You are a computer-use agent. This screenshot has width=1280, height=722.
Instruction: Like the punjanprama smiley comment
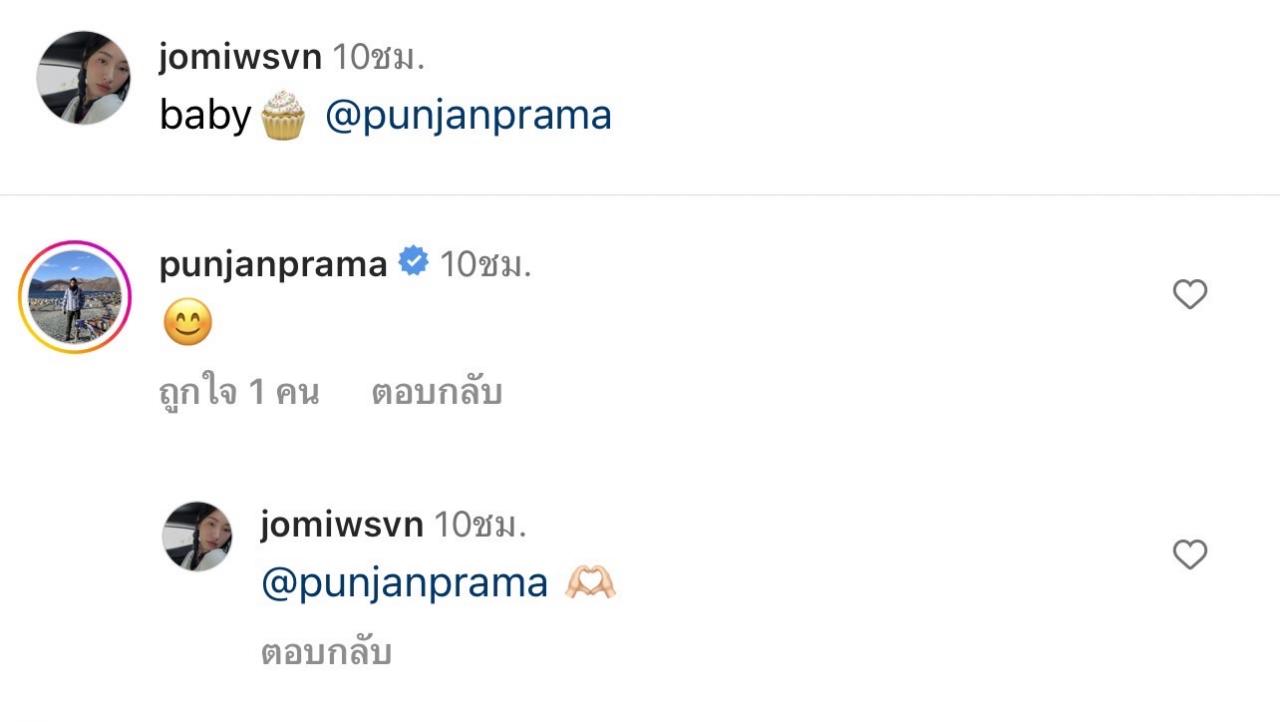(x=1189, y=294)
